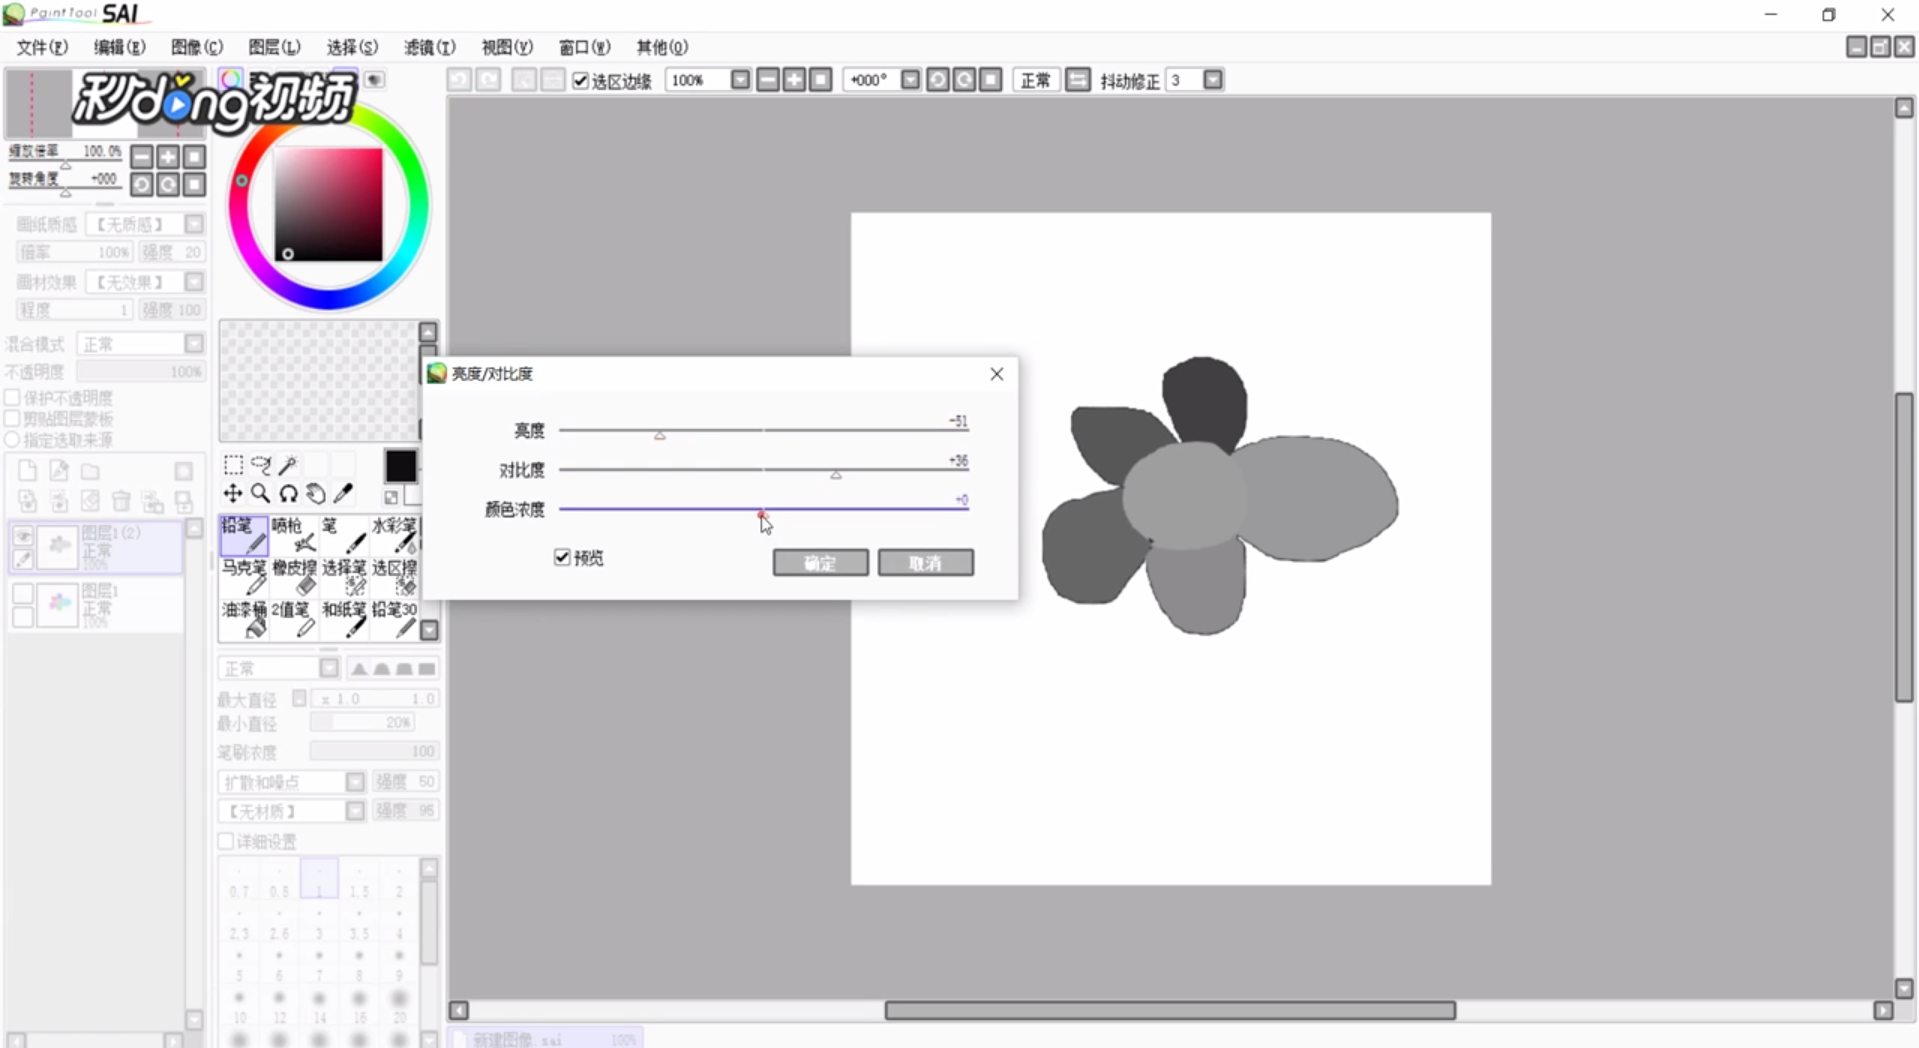
Task: Click the new linework layer icon
Action: tap(59, 471)
